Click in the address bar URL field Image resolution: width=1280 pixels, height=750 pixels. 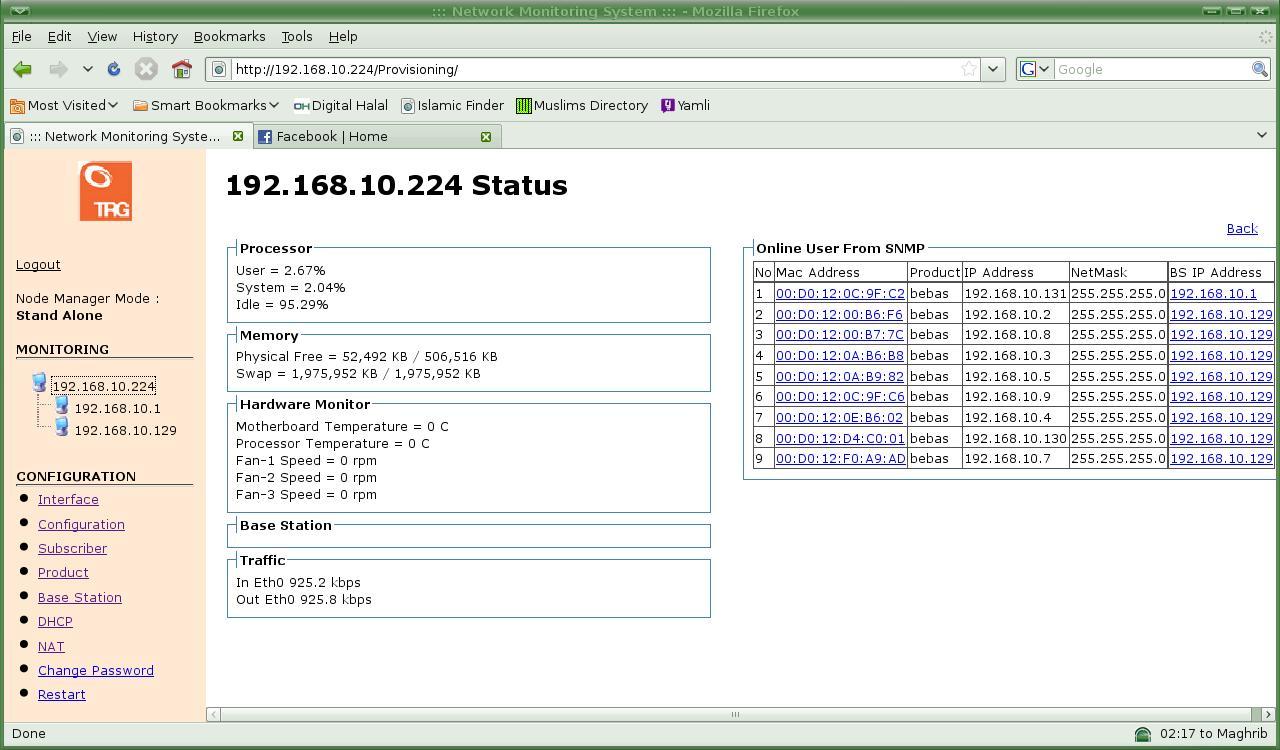(590, 69)
